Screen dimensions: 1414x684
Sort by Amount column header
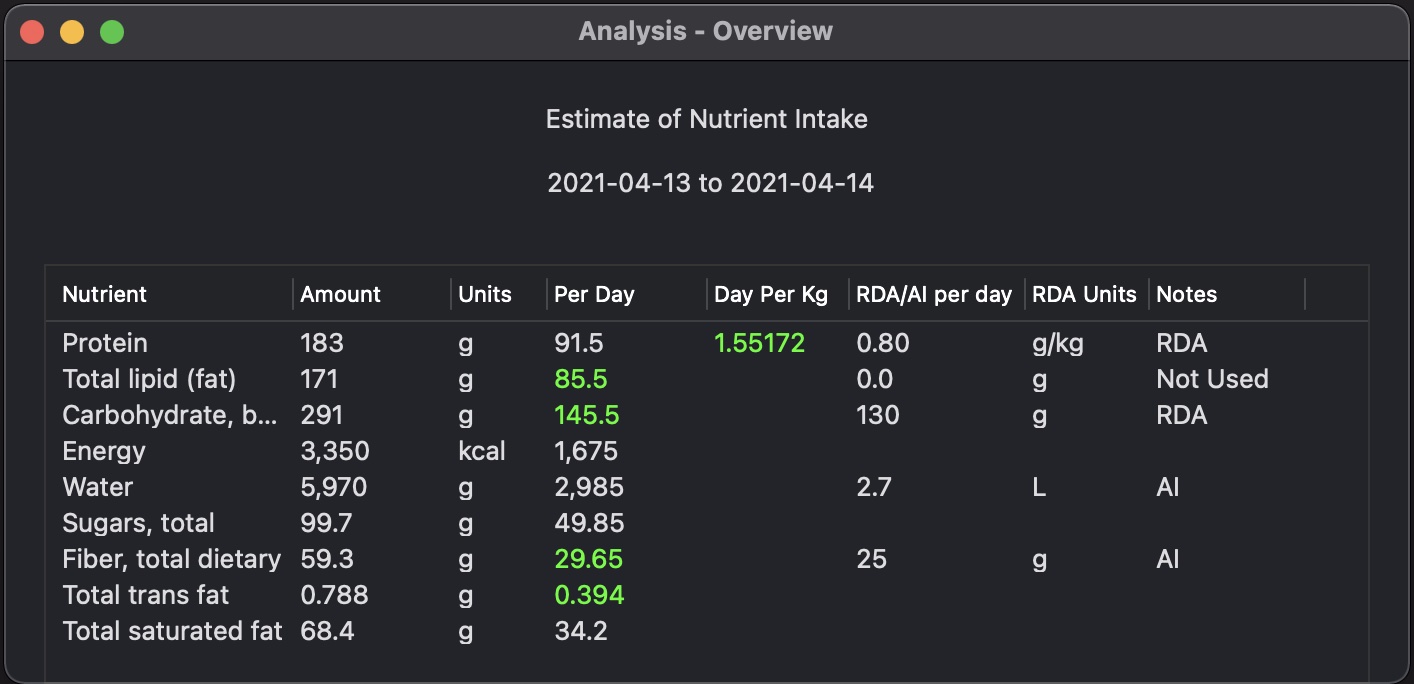(x=340, y=294)
